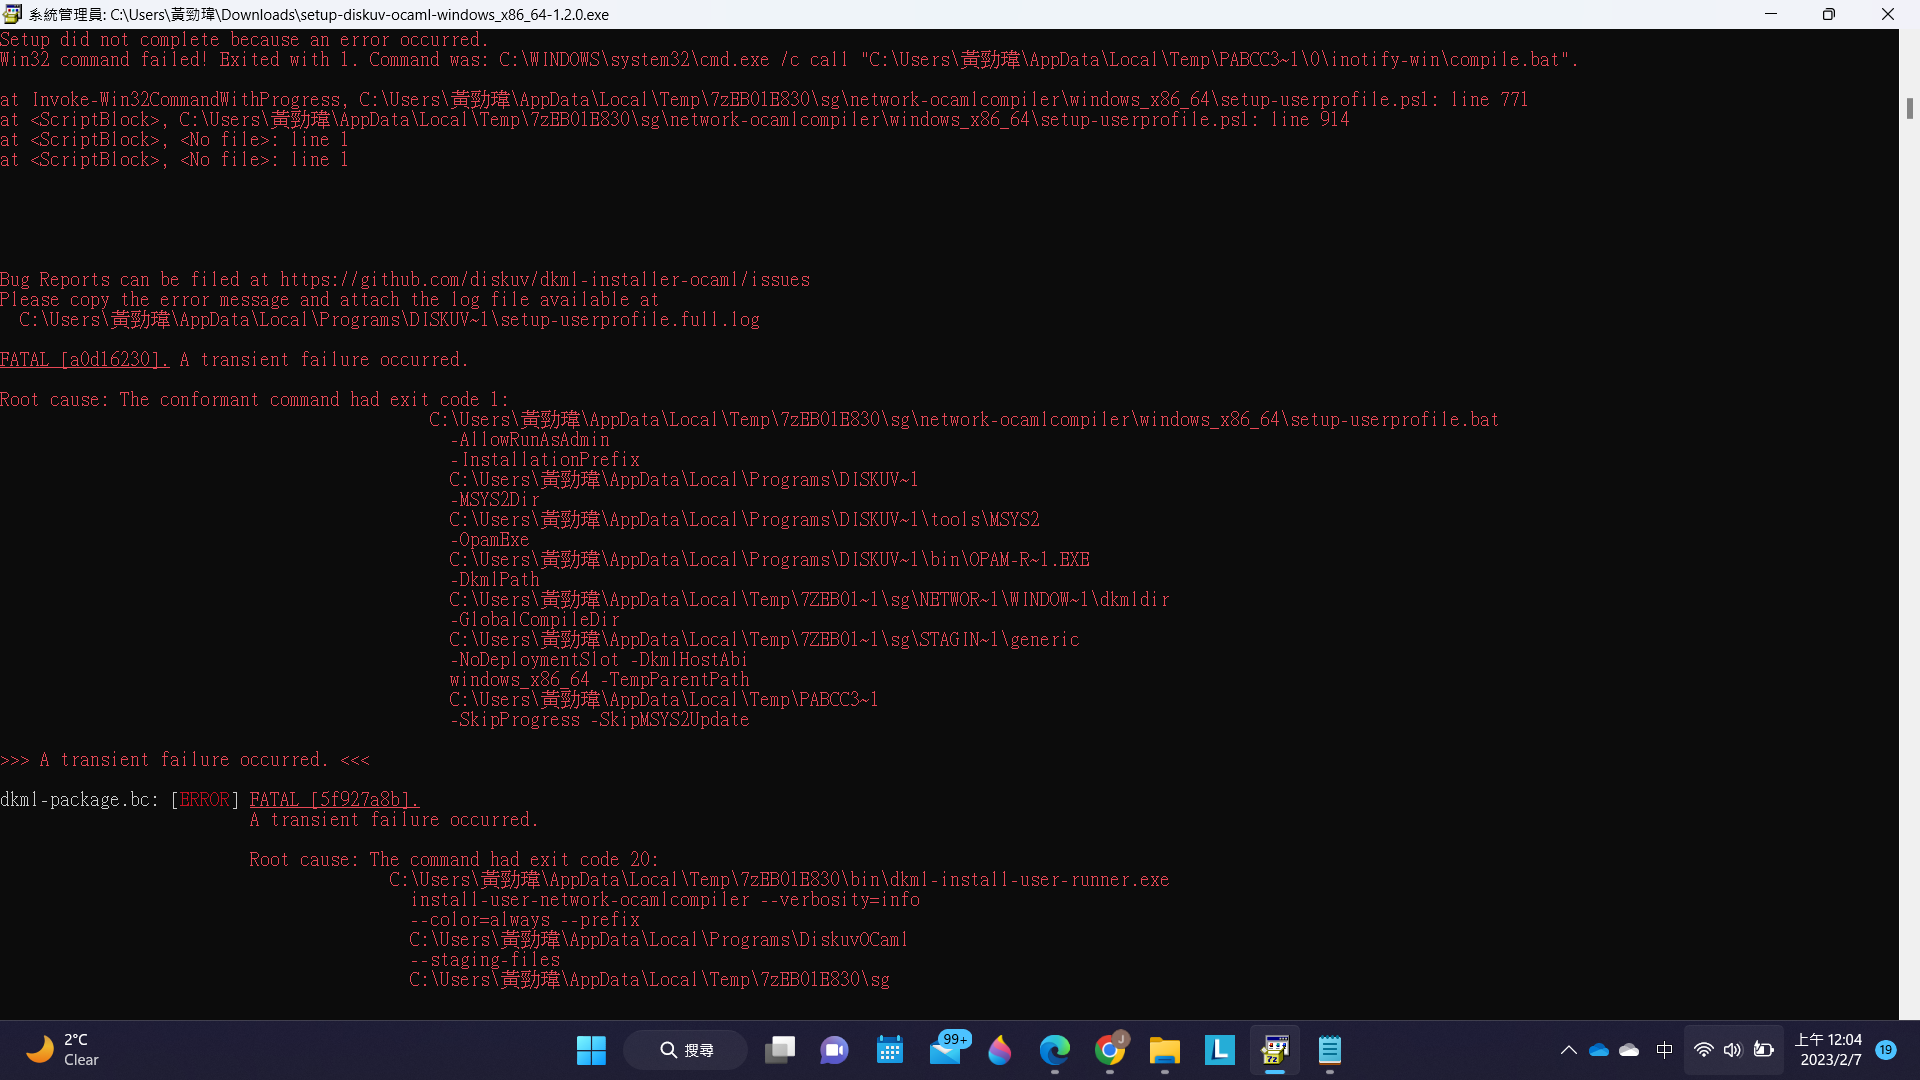1920x1080 pixels.
Task: Open the Windows Start menu
Action: pyautogui.click(x=591, y=1050)
